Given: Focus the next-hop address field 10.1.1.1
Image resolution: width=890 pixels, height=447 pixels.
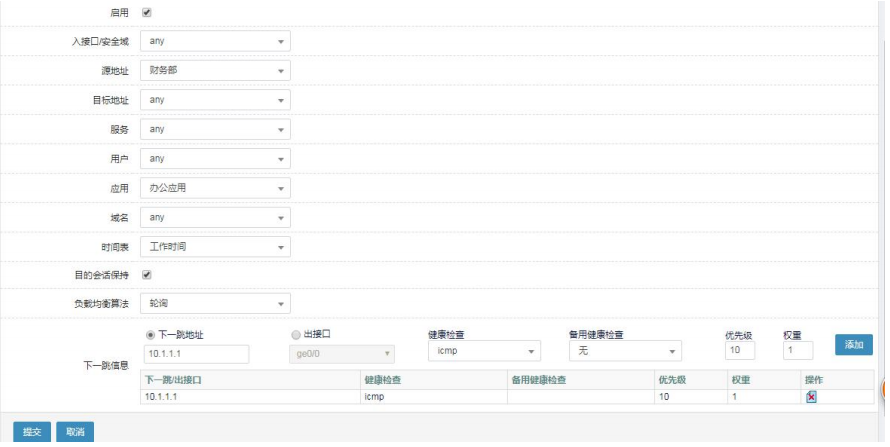Looking at the screenshot, I should (196, 354).
